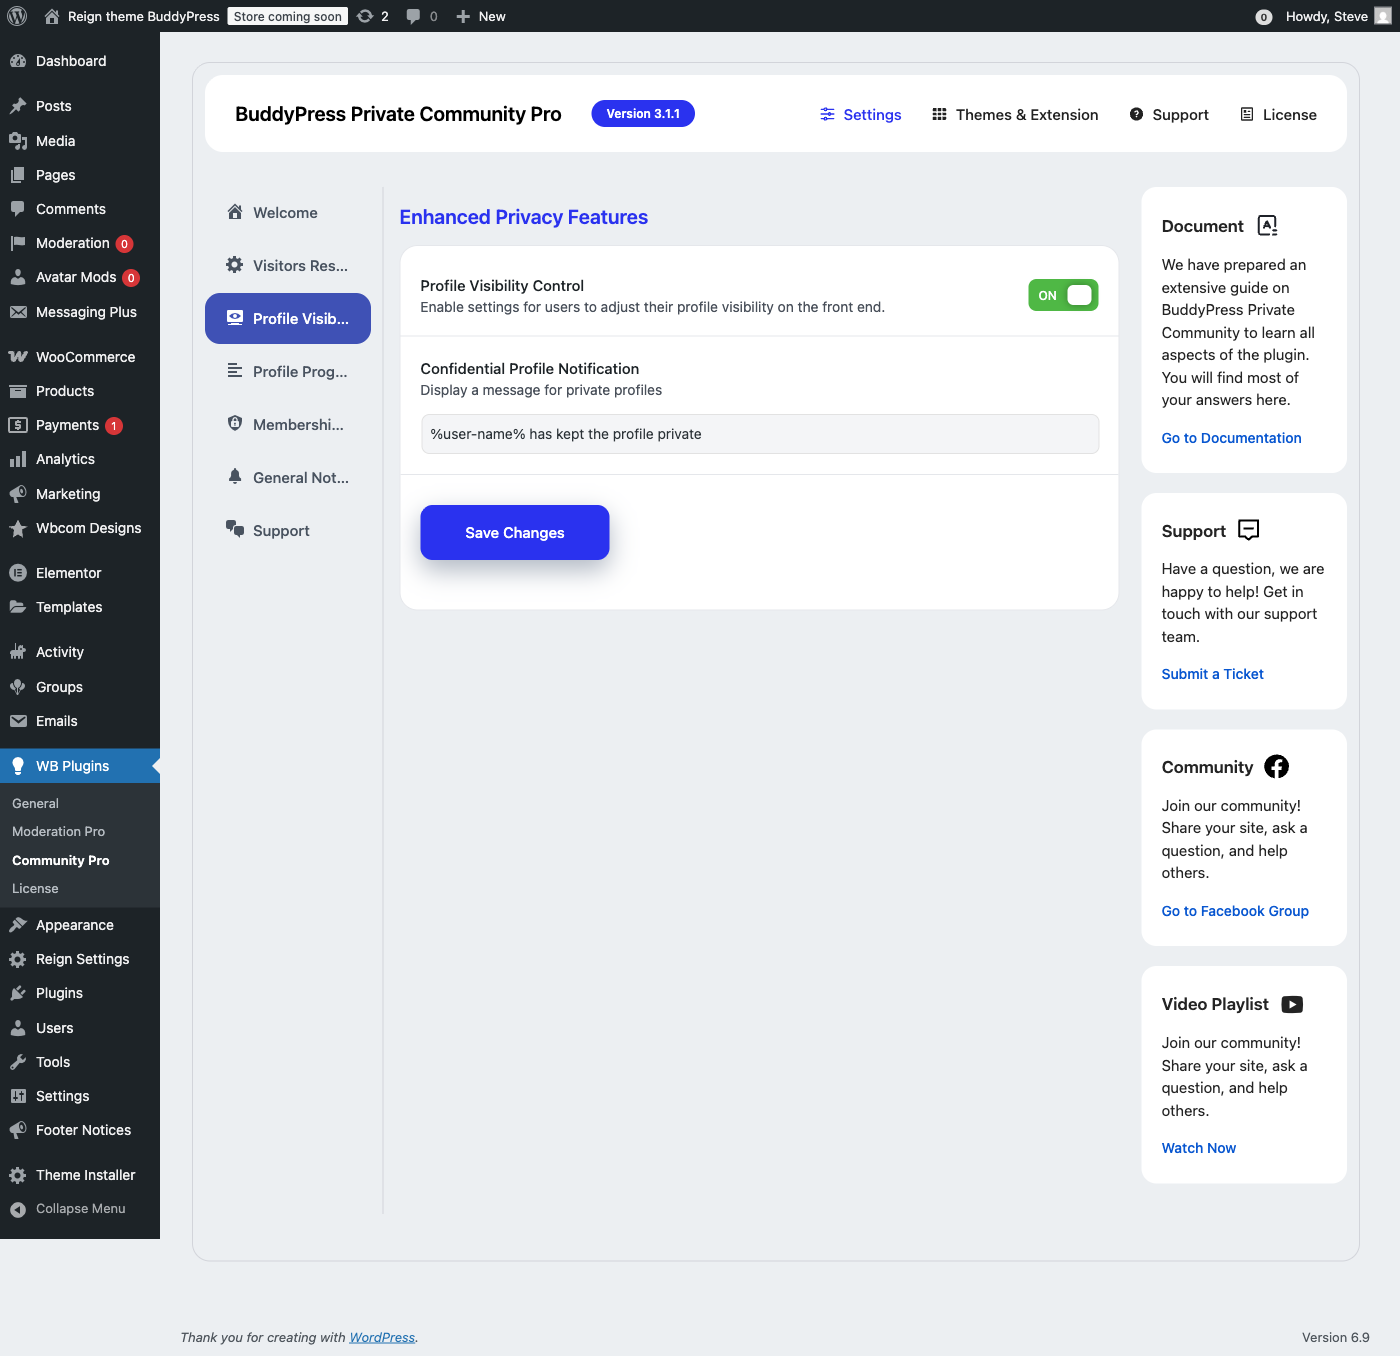Open the Document guide icon in sidebar card
Screen dimensions: 1400x1356
[1268, 226]
